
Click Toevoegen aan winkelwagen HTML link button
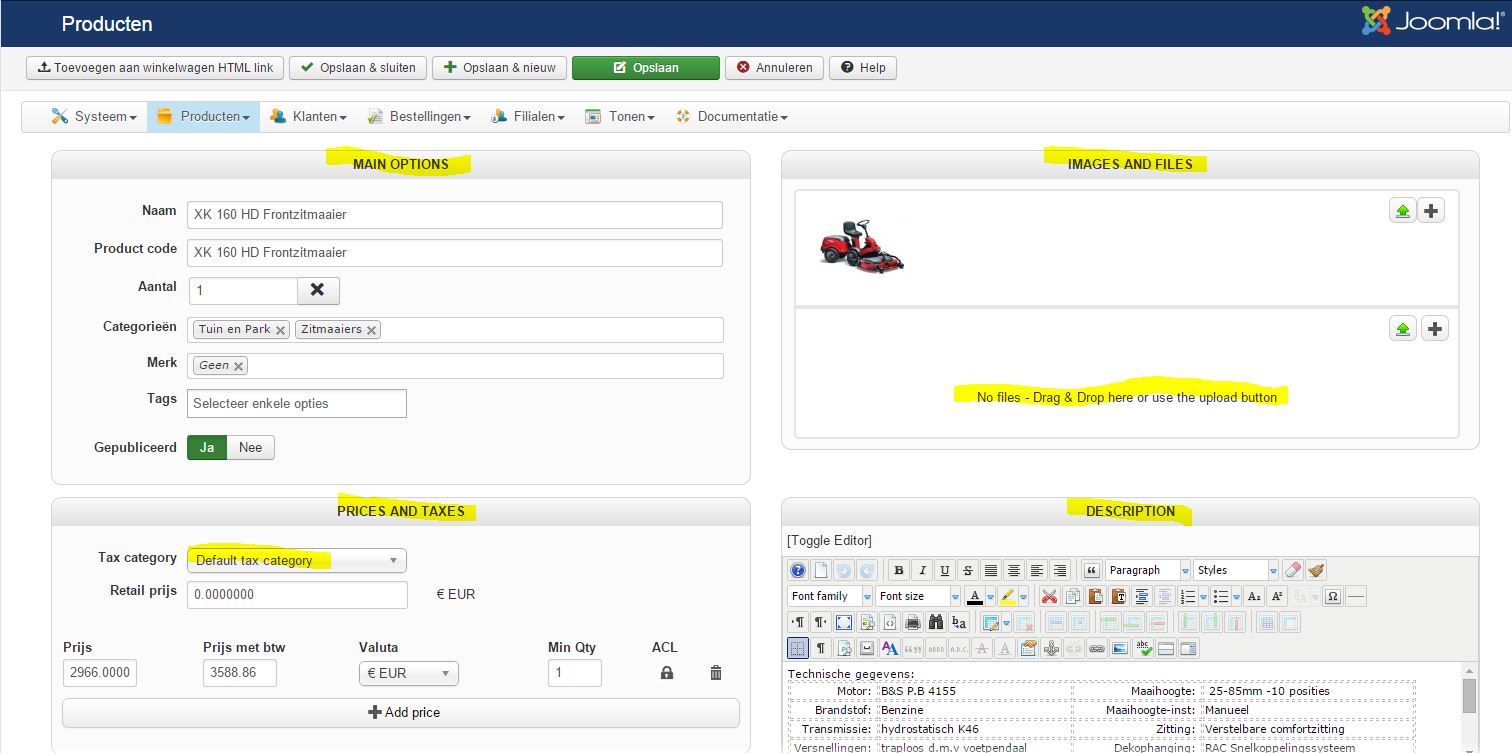pyautogui.click(x=155, y=68)
